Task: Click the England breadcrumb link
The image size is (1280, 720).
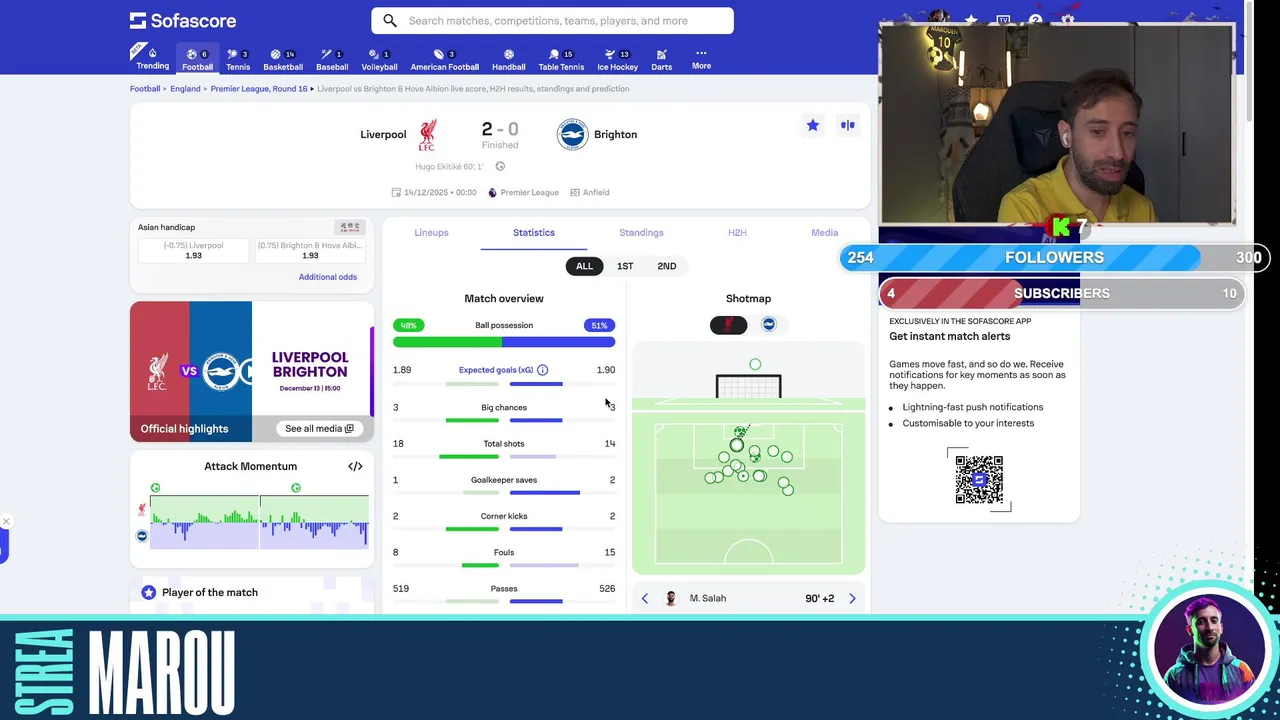Action: pyautogui.click(x=185, y=89)
